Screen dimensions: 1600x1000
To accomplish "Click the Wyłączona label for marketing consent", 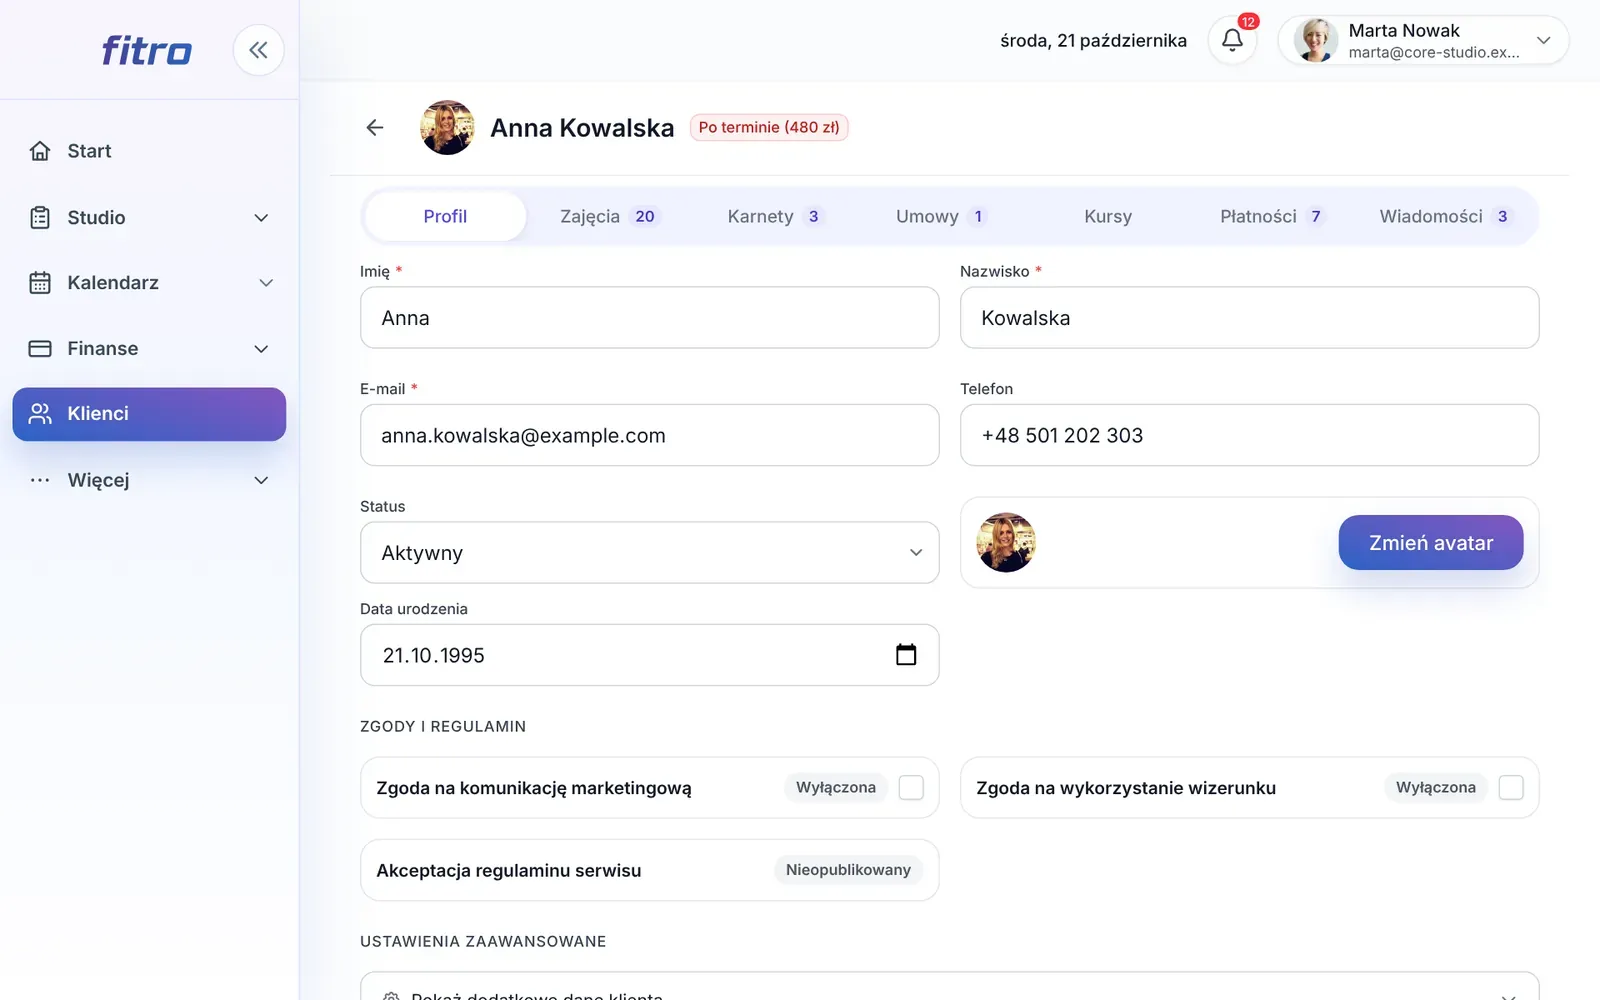I will (x=836, y=788).
